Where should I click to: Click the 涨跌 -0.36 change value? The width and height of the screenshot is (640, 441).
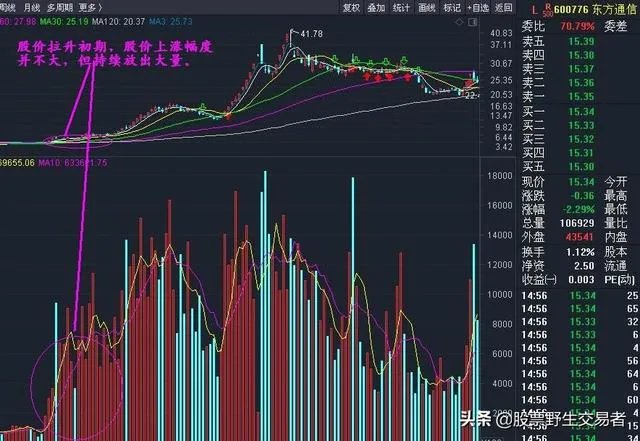(x=582, y=196)
